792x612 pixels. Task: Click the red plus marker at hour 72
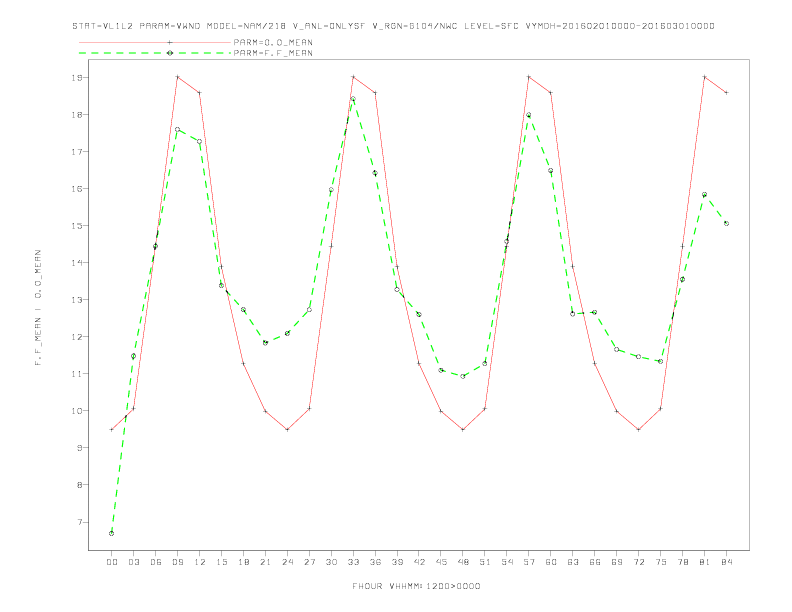point(638,430)
